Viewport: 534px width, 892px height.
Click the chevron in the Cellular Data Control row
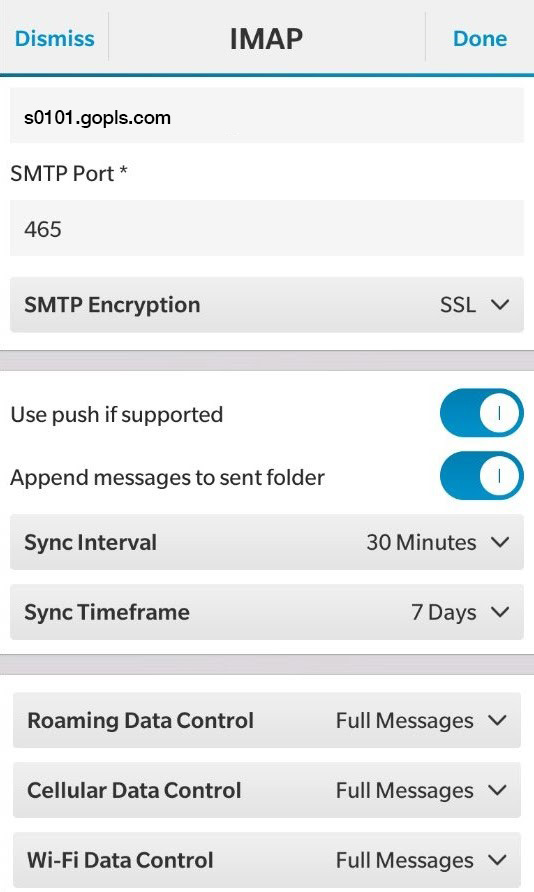click(x=497, y=790)
